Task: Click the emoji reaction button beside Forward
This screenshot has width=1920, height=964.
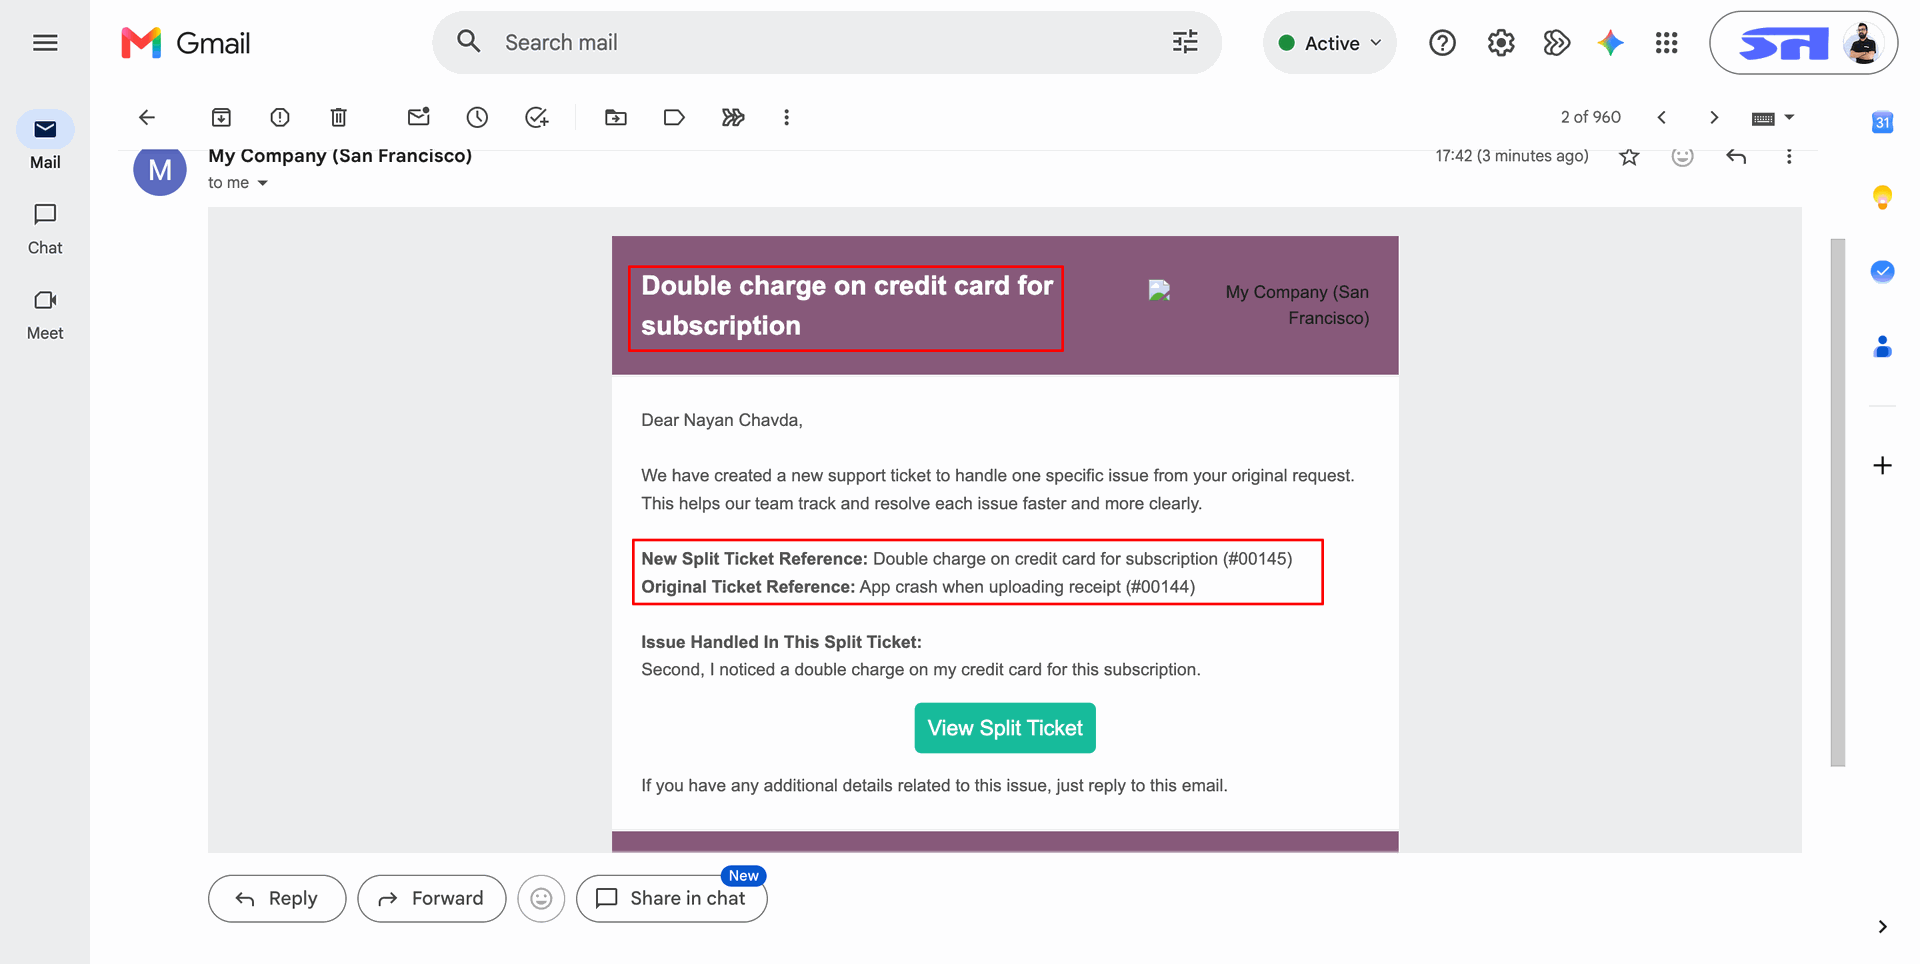Action: 541,899
